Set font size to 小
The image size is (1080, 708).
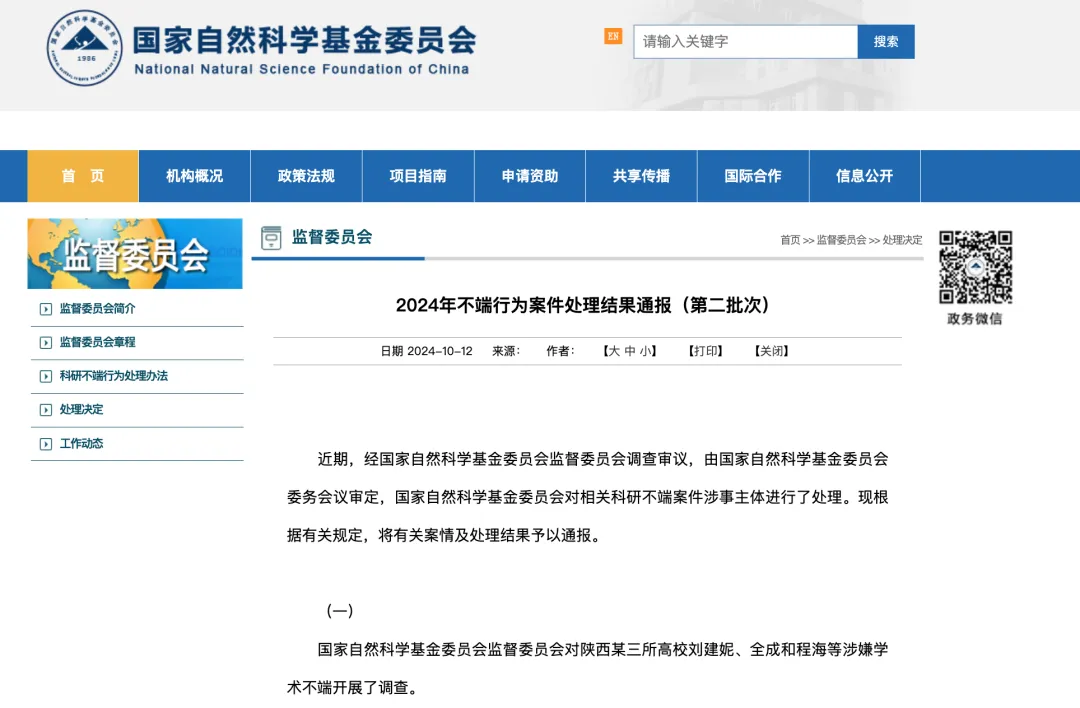[645, 351]
